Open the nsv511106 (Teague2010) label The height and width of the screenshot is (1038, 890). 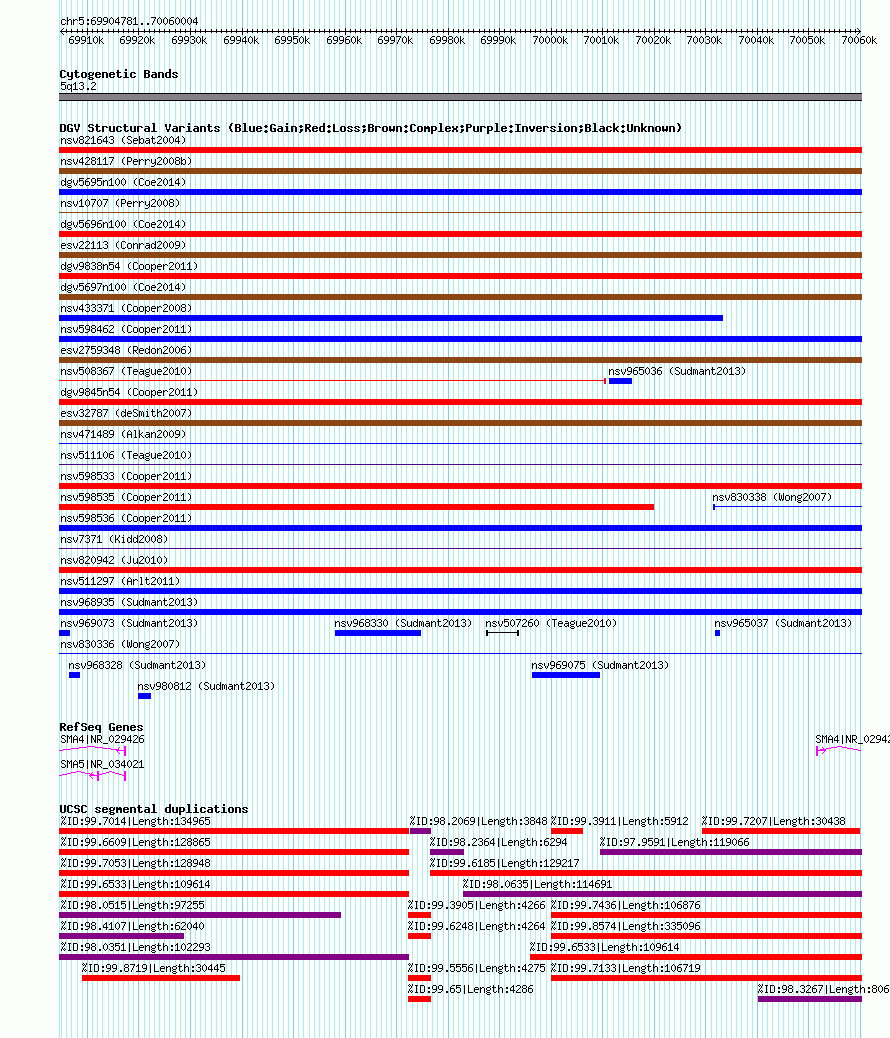[x=126, y=455]
